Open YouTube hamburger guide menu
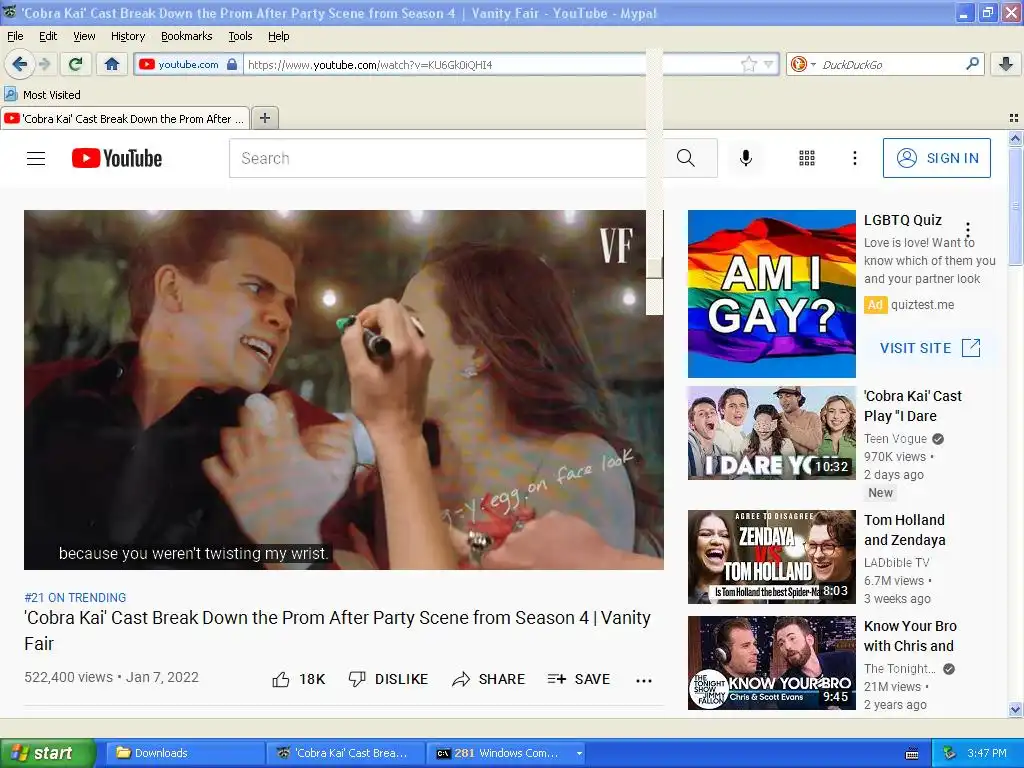 [x=36, y=158]
